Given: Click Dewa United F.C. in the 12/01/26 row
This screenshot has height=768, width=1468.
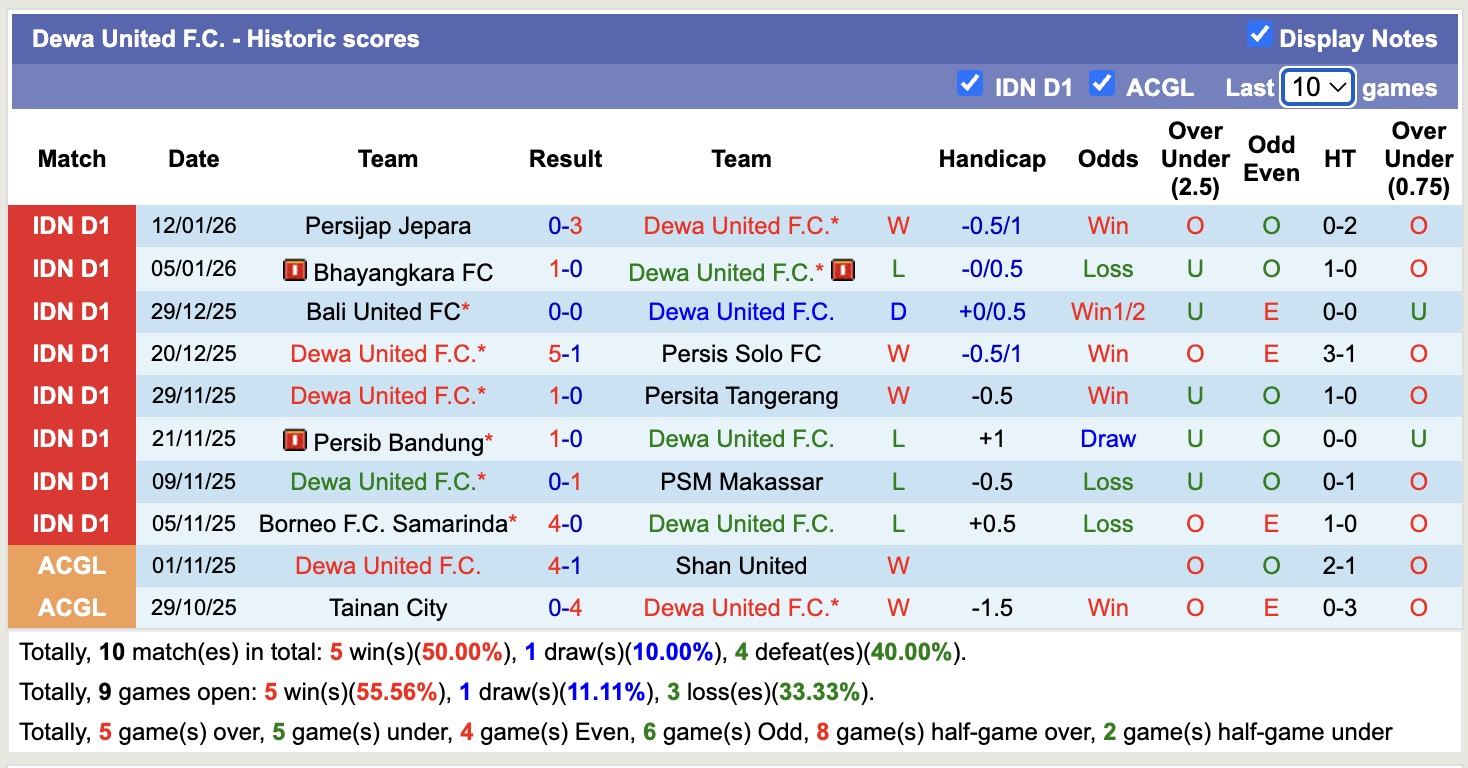Looking at the screenshot, I should [741, 226].
